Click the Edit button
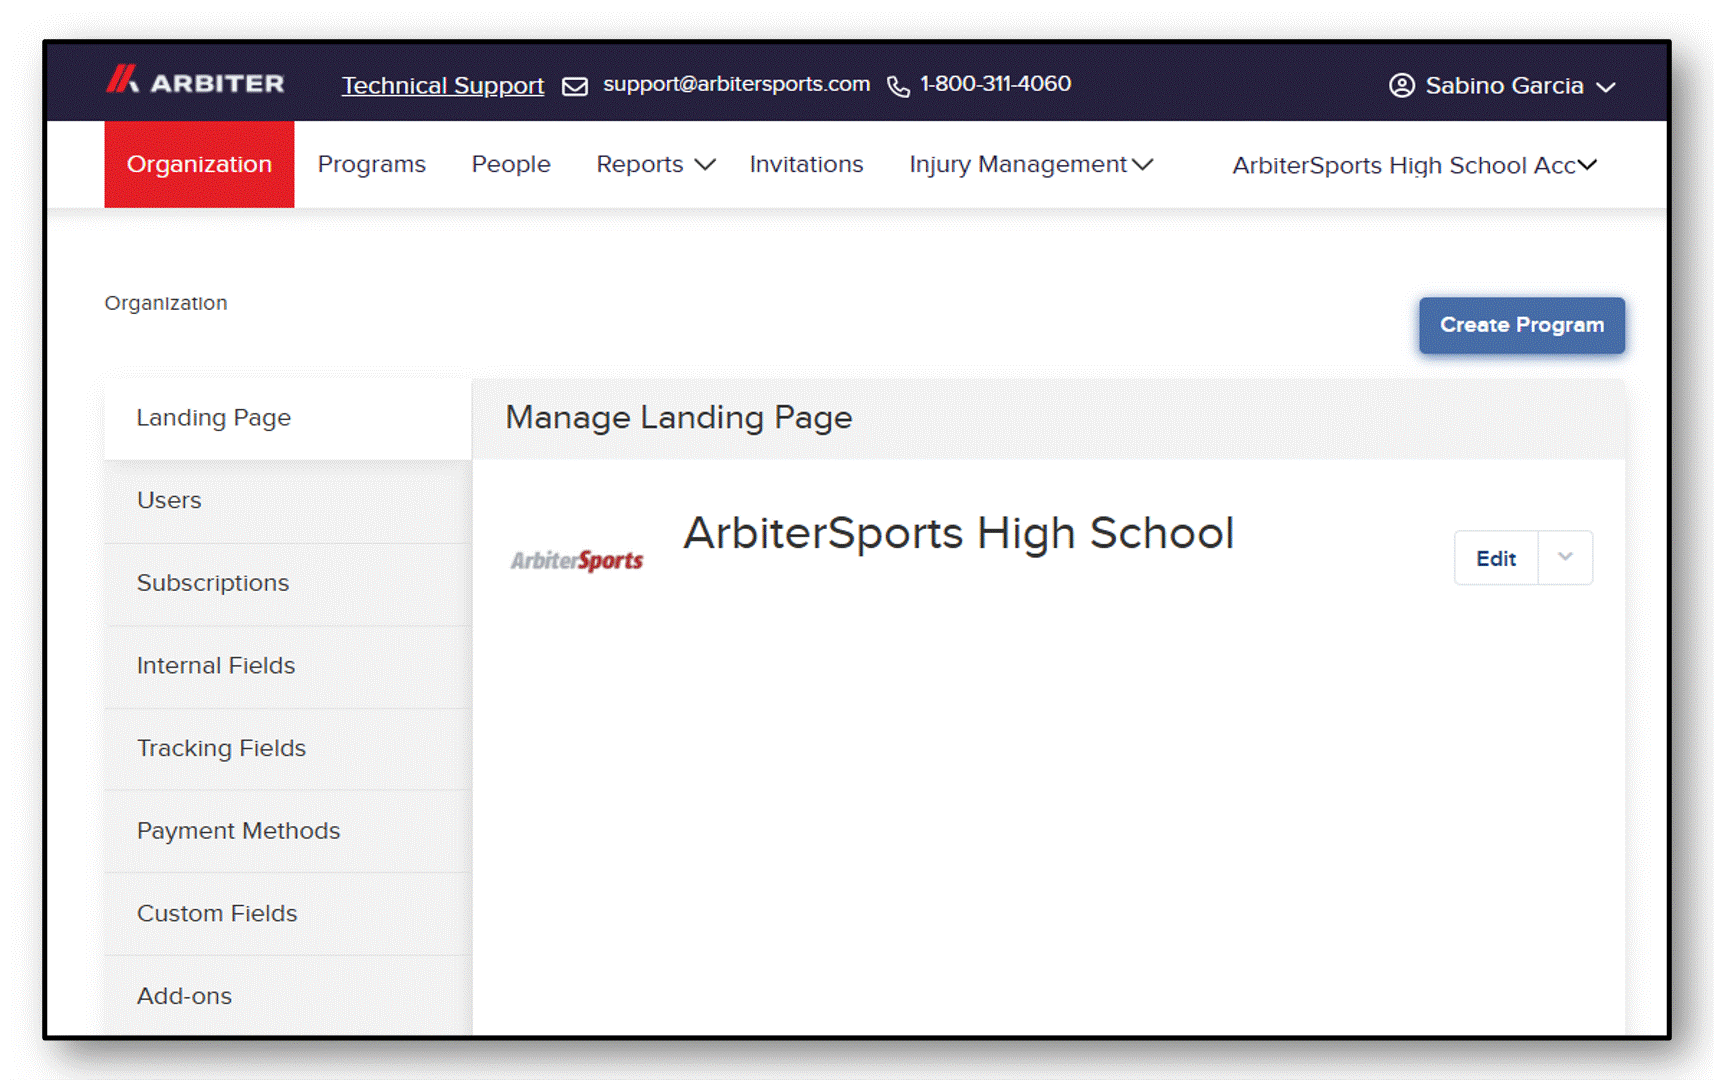This screenshot has width=1714, height=1080. 1496,558
